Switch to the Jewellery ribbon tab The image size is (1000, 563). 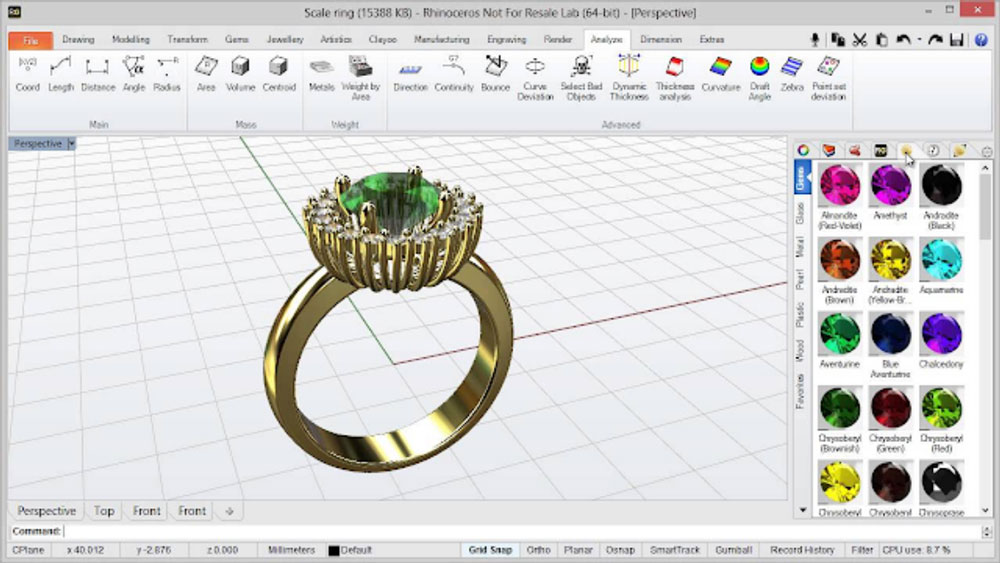[285, 40]
